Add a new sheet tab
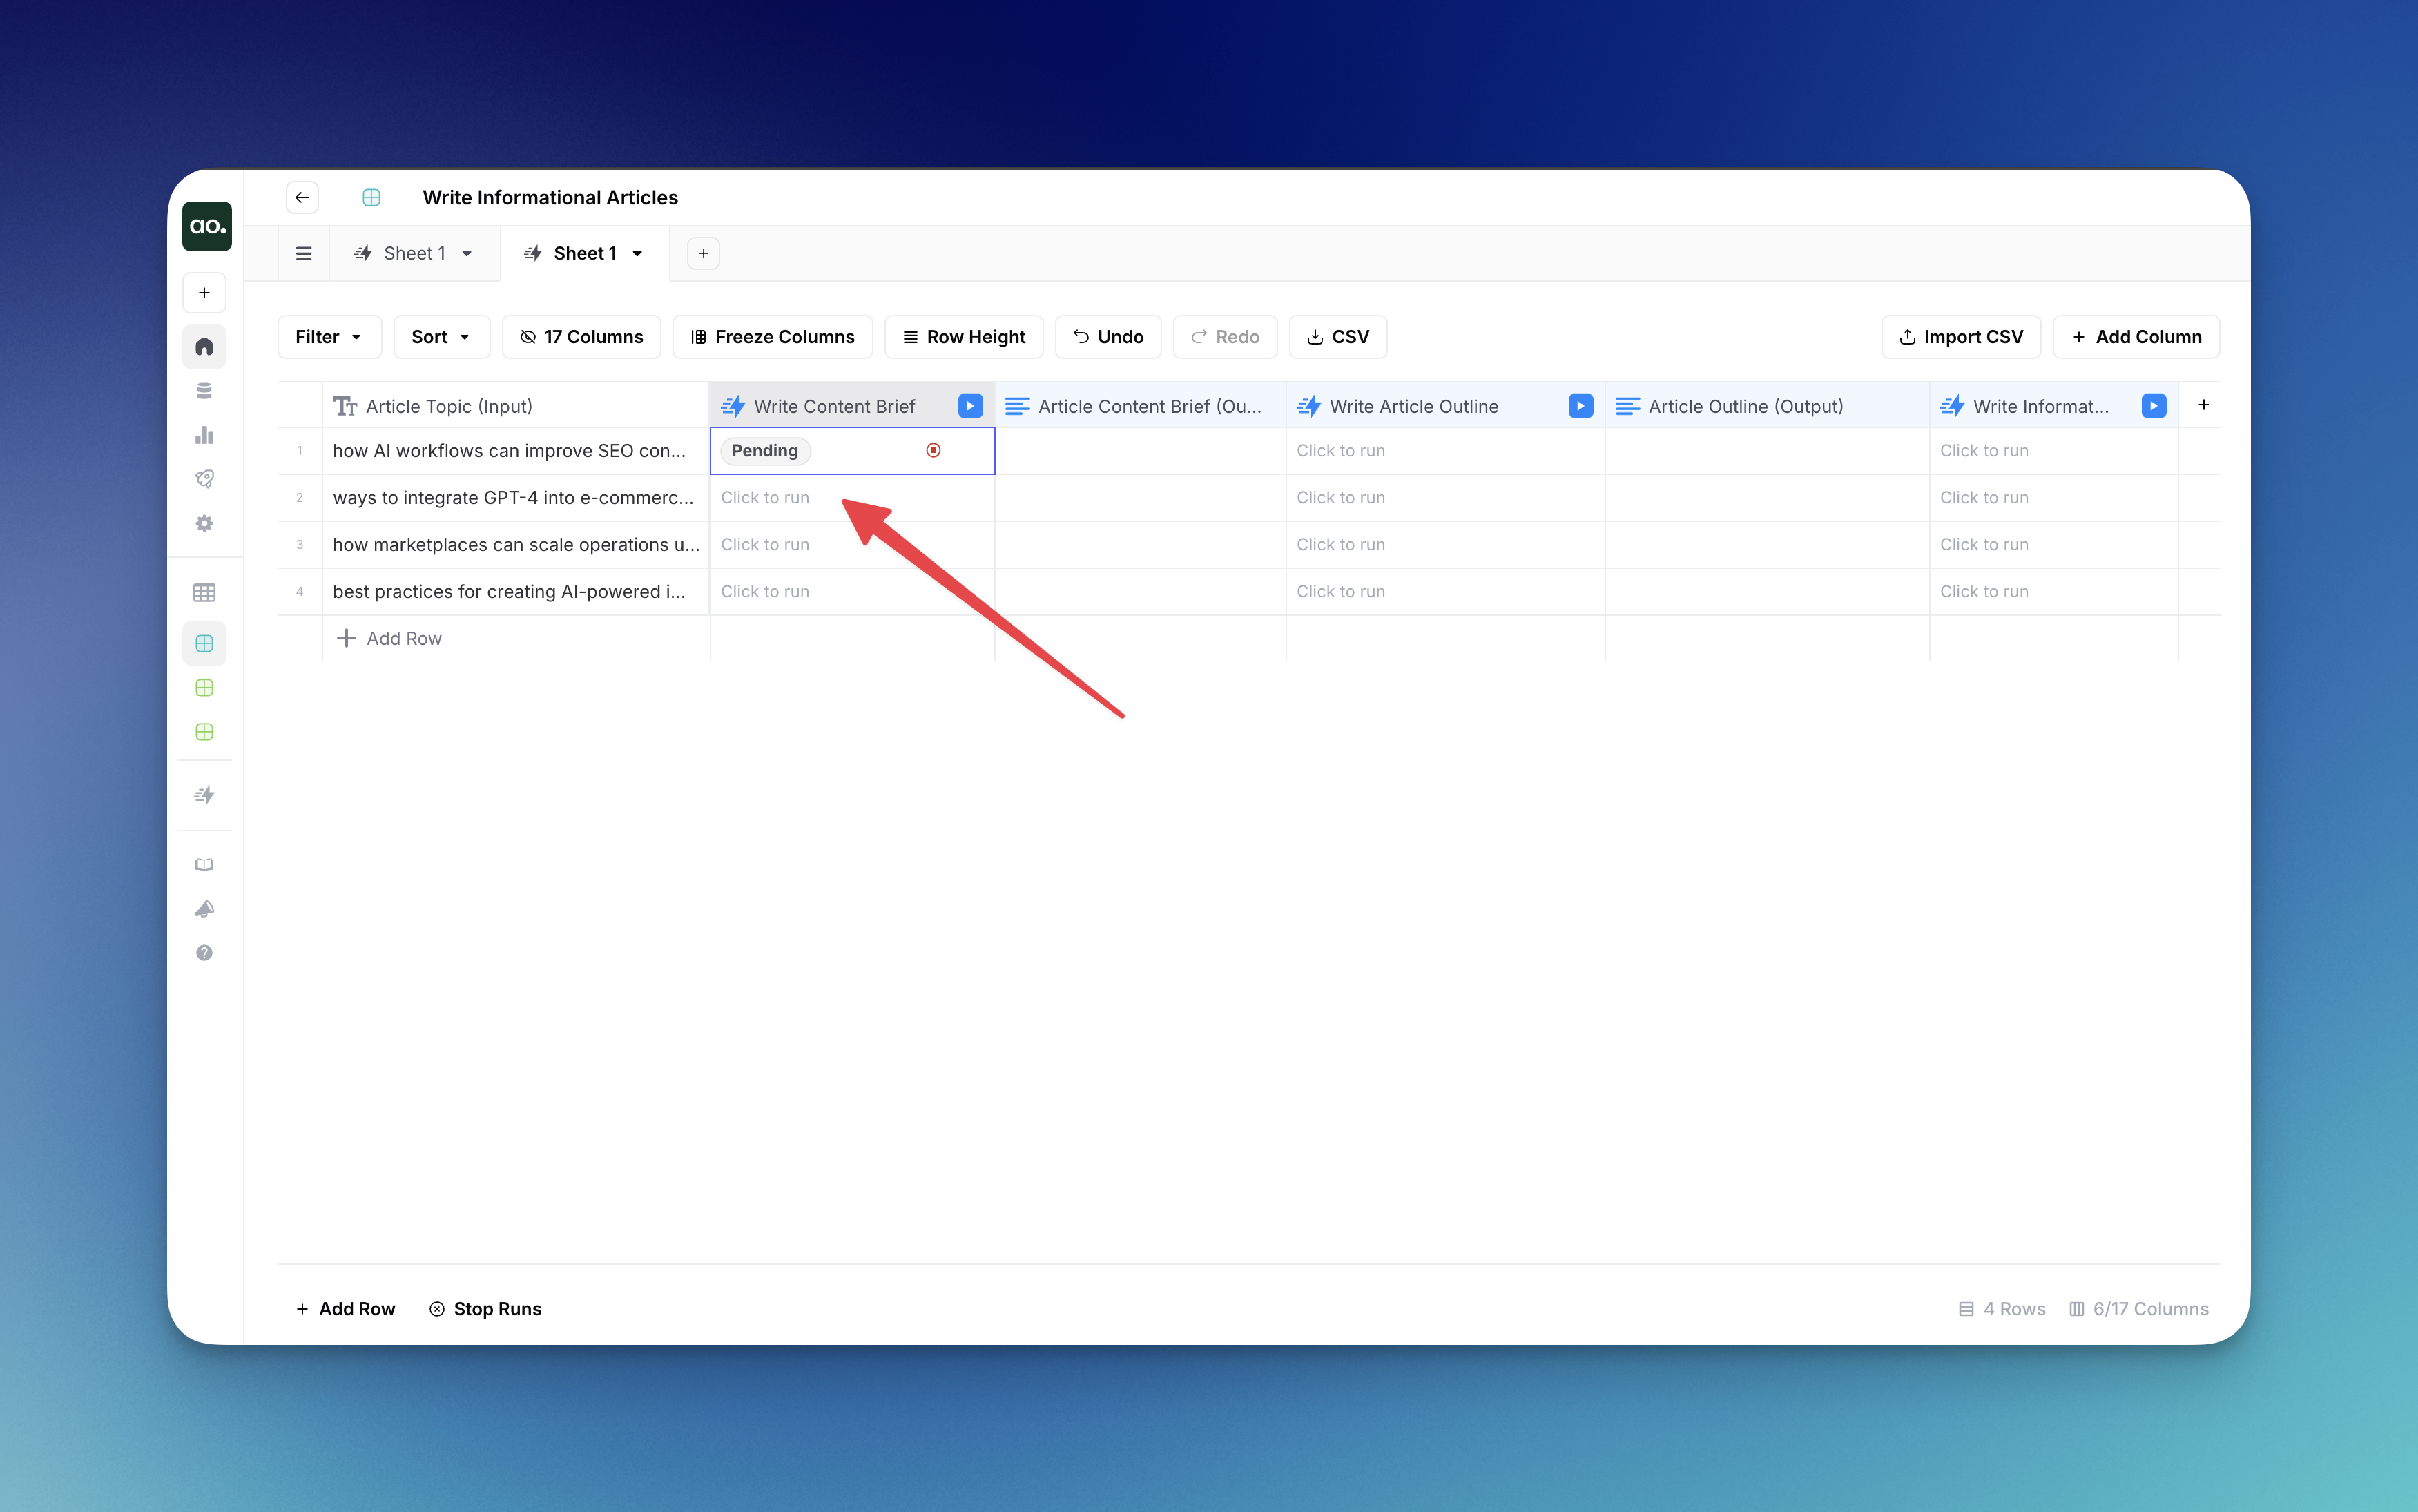 (703, 254)
